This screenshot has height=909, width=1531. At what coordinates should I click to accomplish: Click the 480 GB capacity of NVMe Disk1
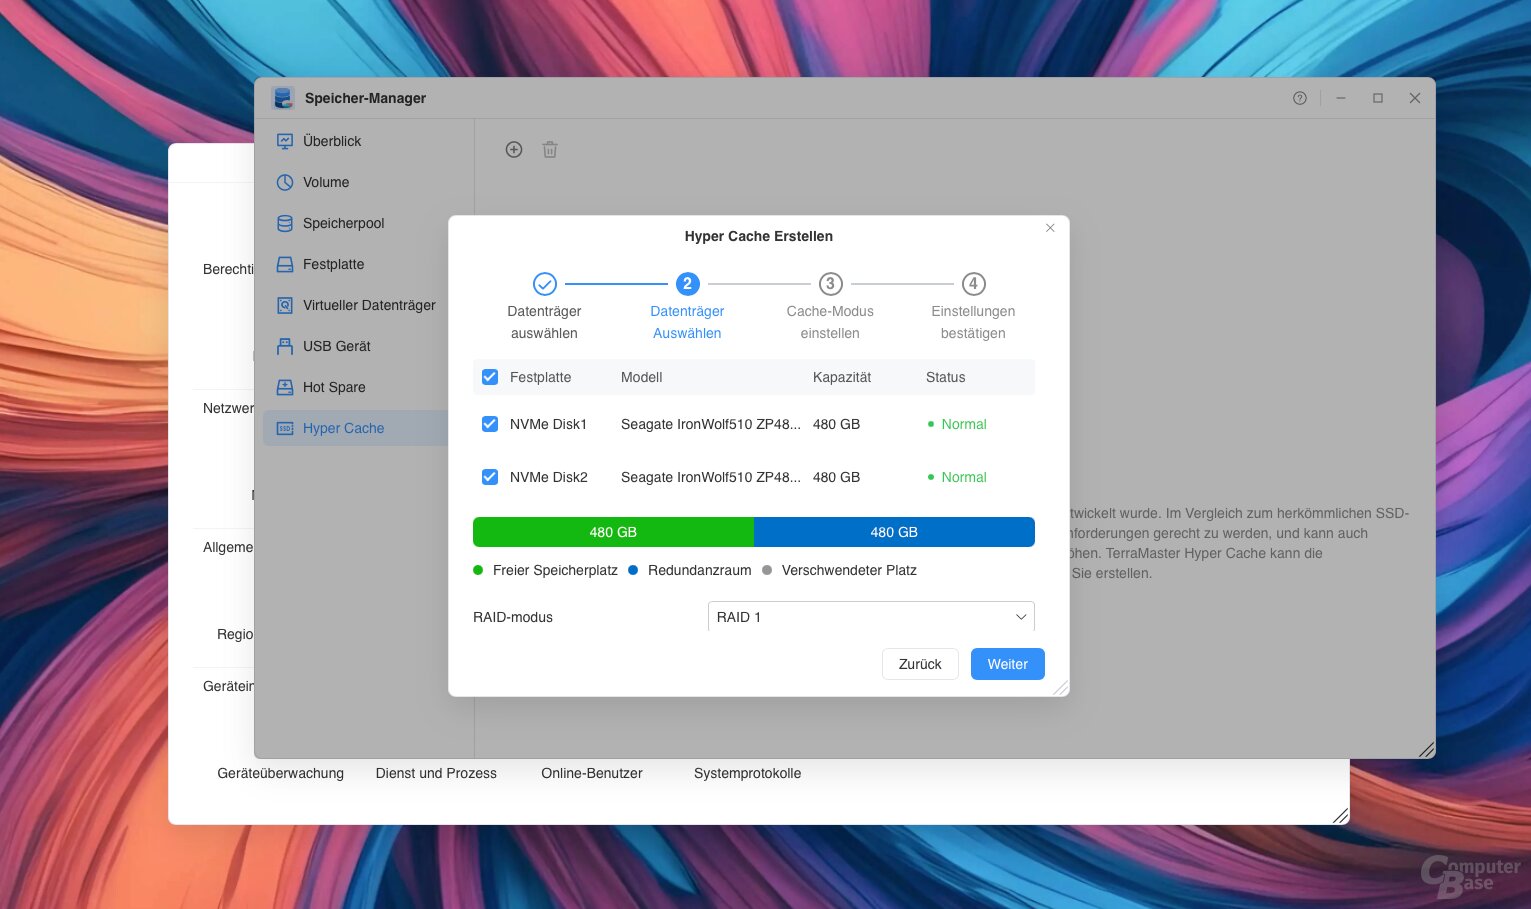pyautogui.click(x=837, y=424)
